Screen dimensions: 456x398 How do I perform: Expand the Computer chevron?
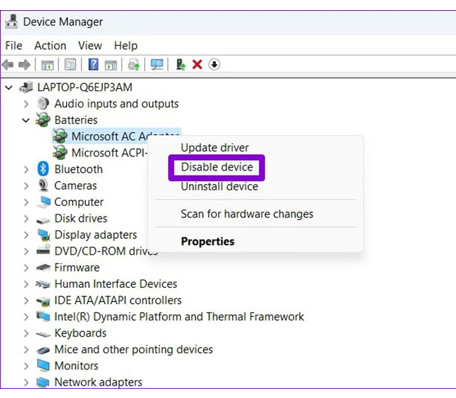point(26,202)
